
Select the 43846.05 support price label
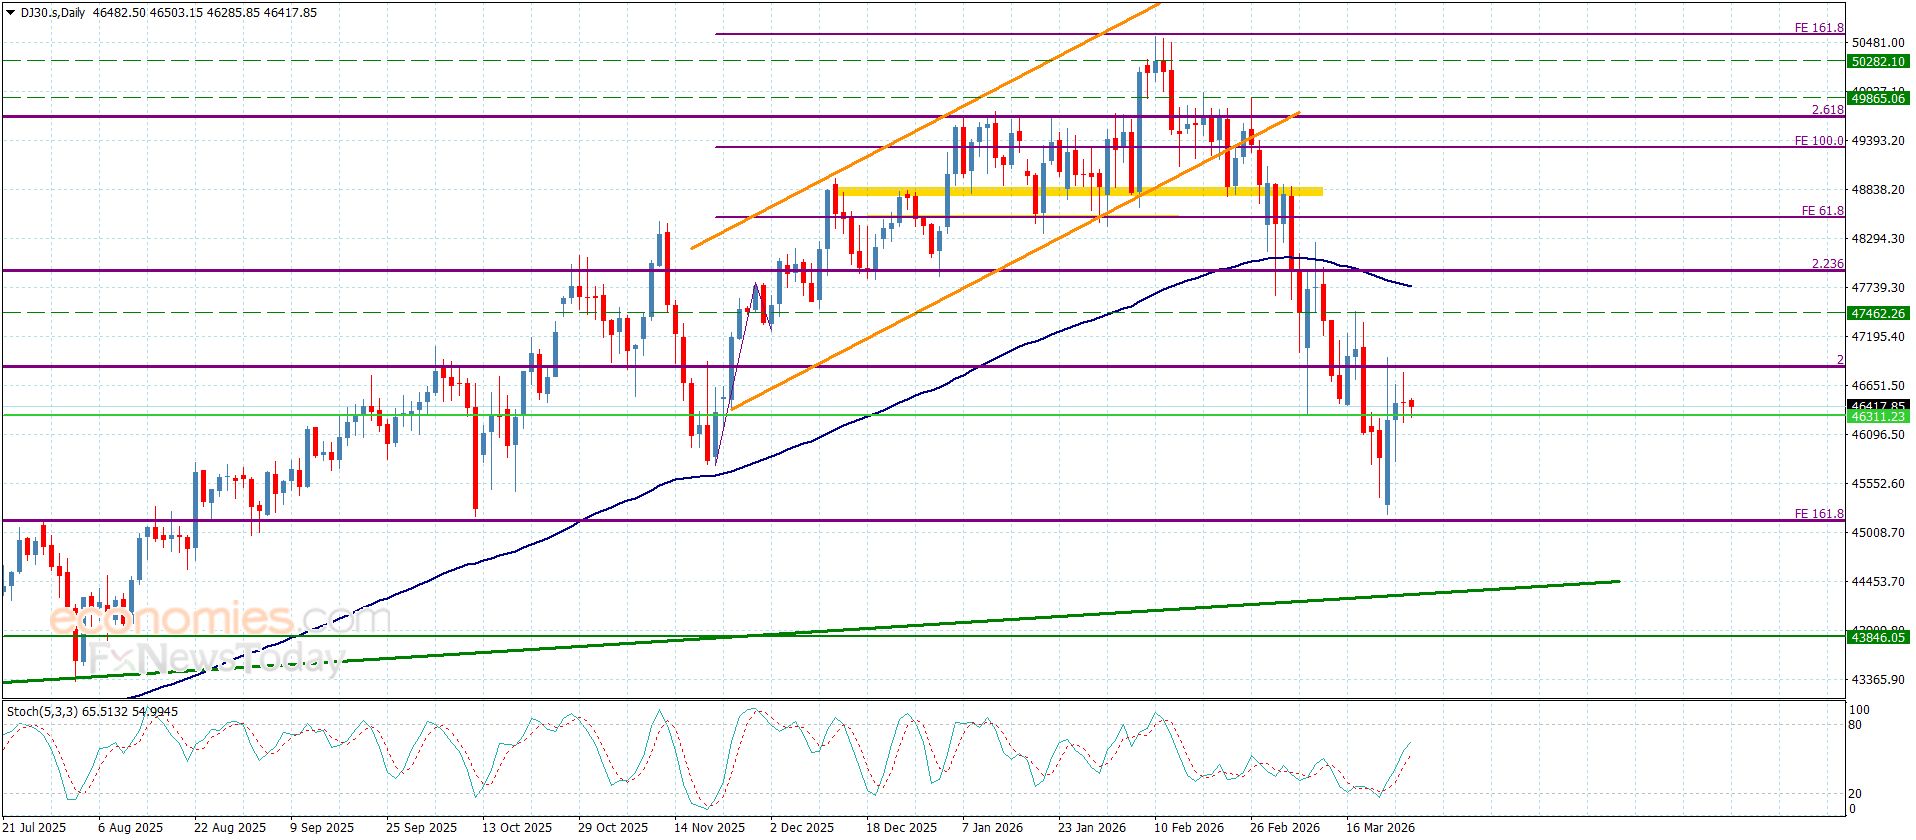pyautogui.click(x=1877, y=636)
